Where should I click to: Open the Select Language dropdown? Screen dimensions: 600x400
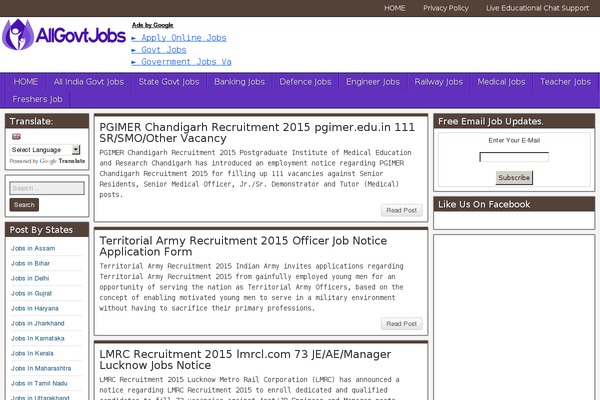coord(45,150)
